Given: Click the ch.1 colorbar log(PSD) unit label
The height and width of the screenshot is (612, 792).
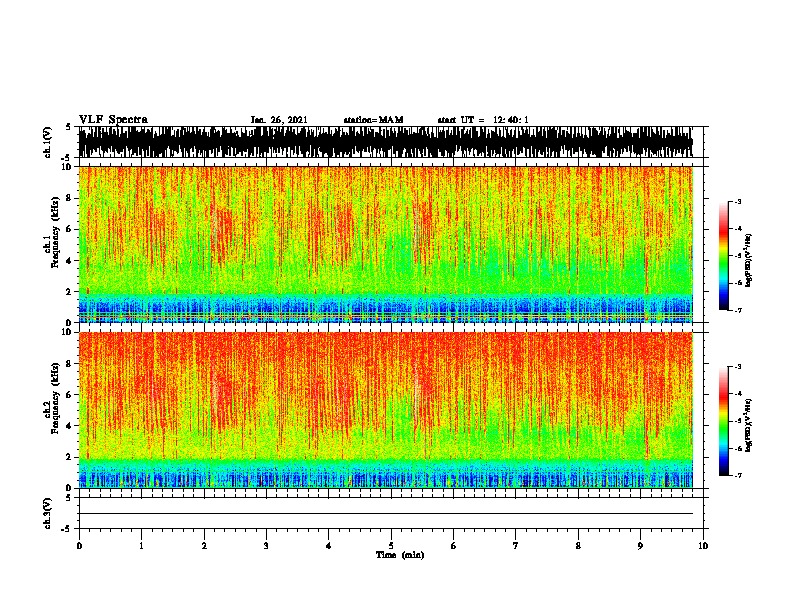Looking at the screenshot, I should coord(748,260).
